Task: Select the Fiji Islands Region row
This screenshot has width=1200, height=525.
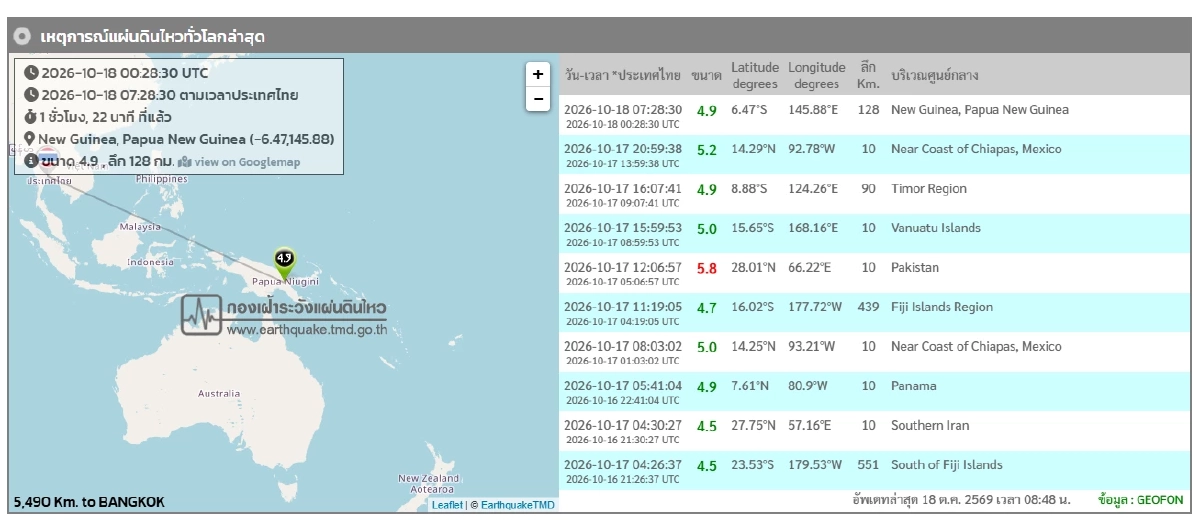Action: tap(875, 312)
